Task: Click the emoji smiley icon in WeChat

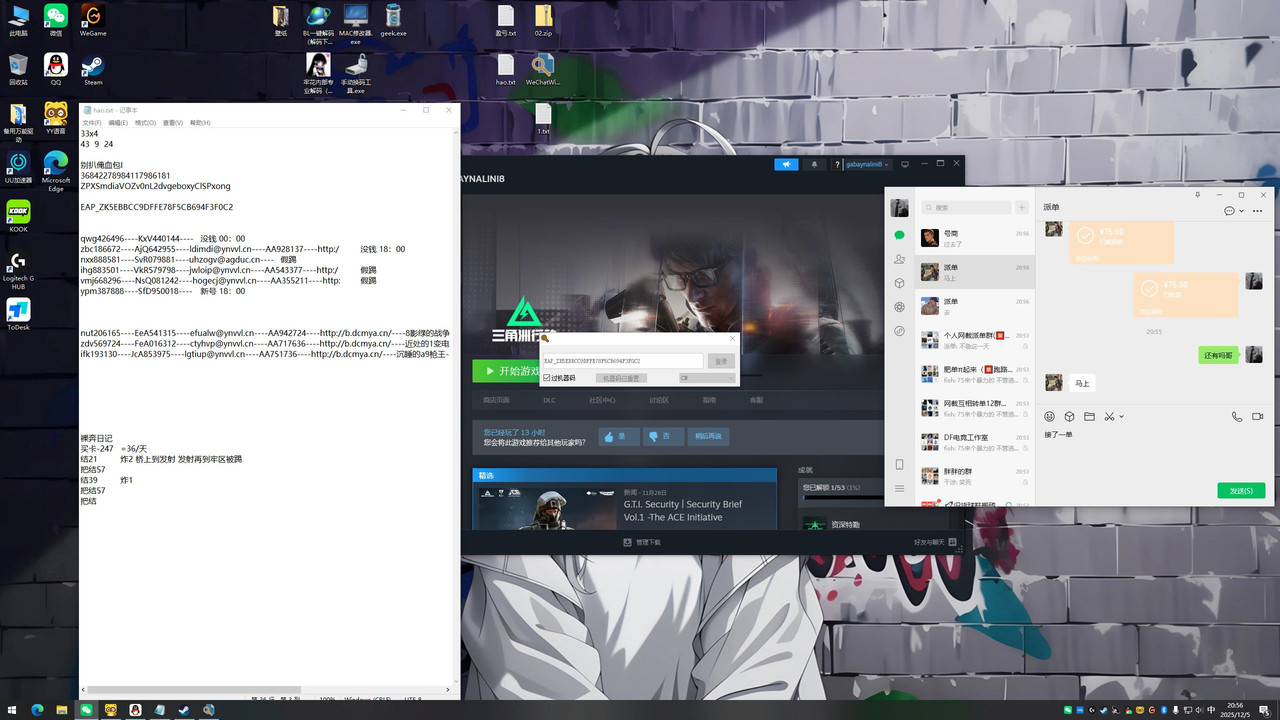Action: click(x=1049, y=416)
